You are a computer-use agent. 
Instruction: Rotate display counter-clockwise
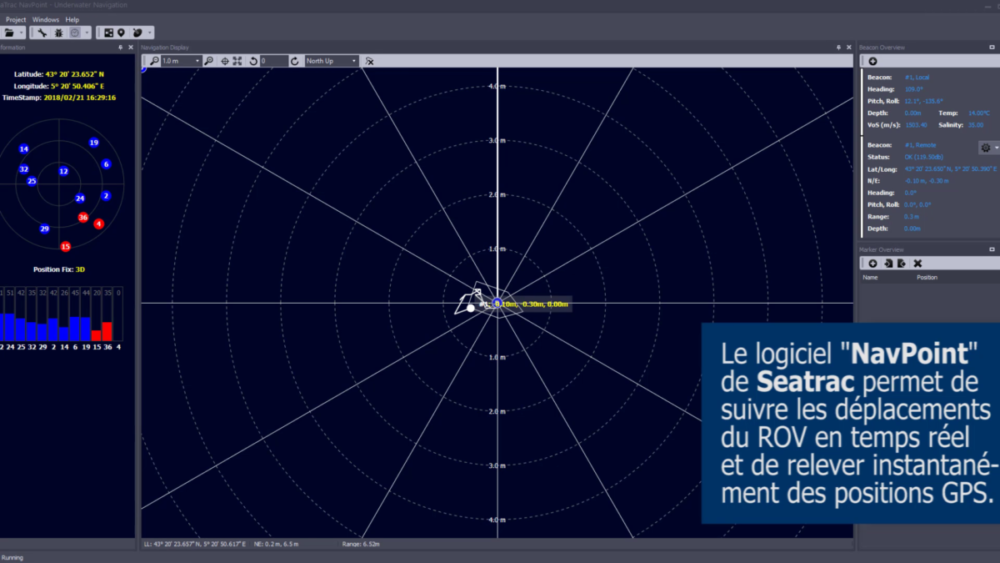point(253,61)
